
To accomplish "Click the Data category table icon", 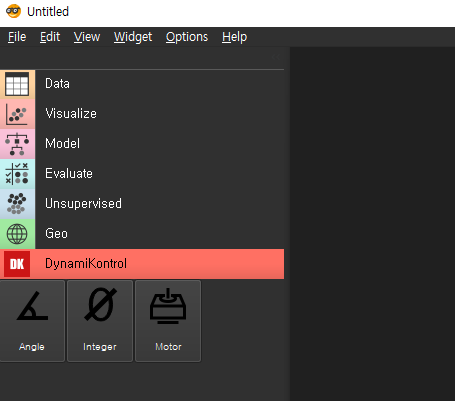I will (x=17, y=84).
